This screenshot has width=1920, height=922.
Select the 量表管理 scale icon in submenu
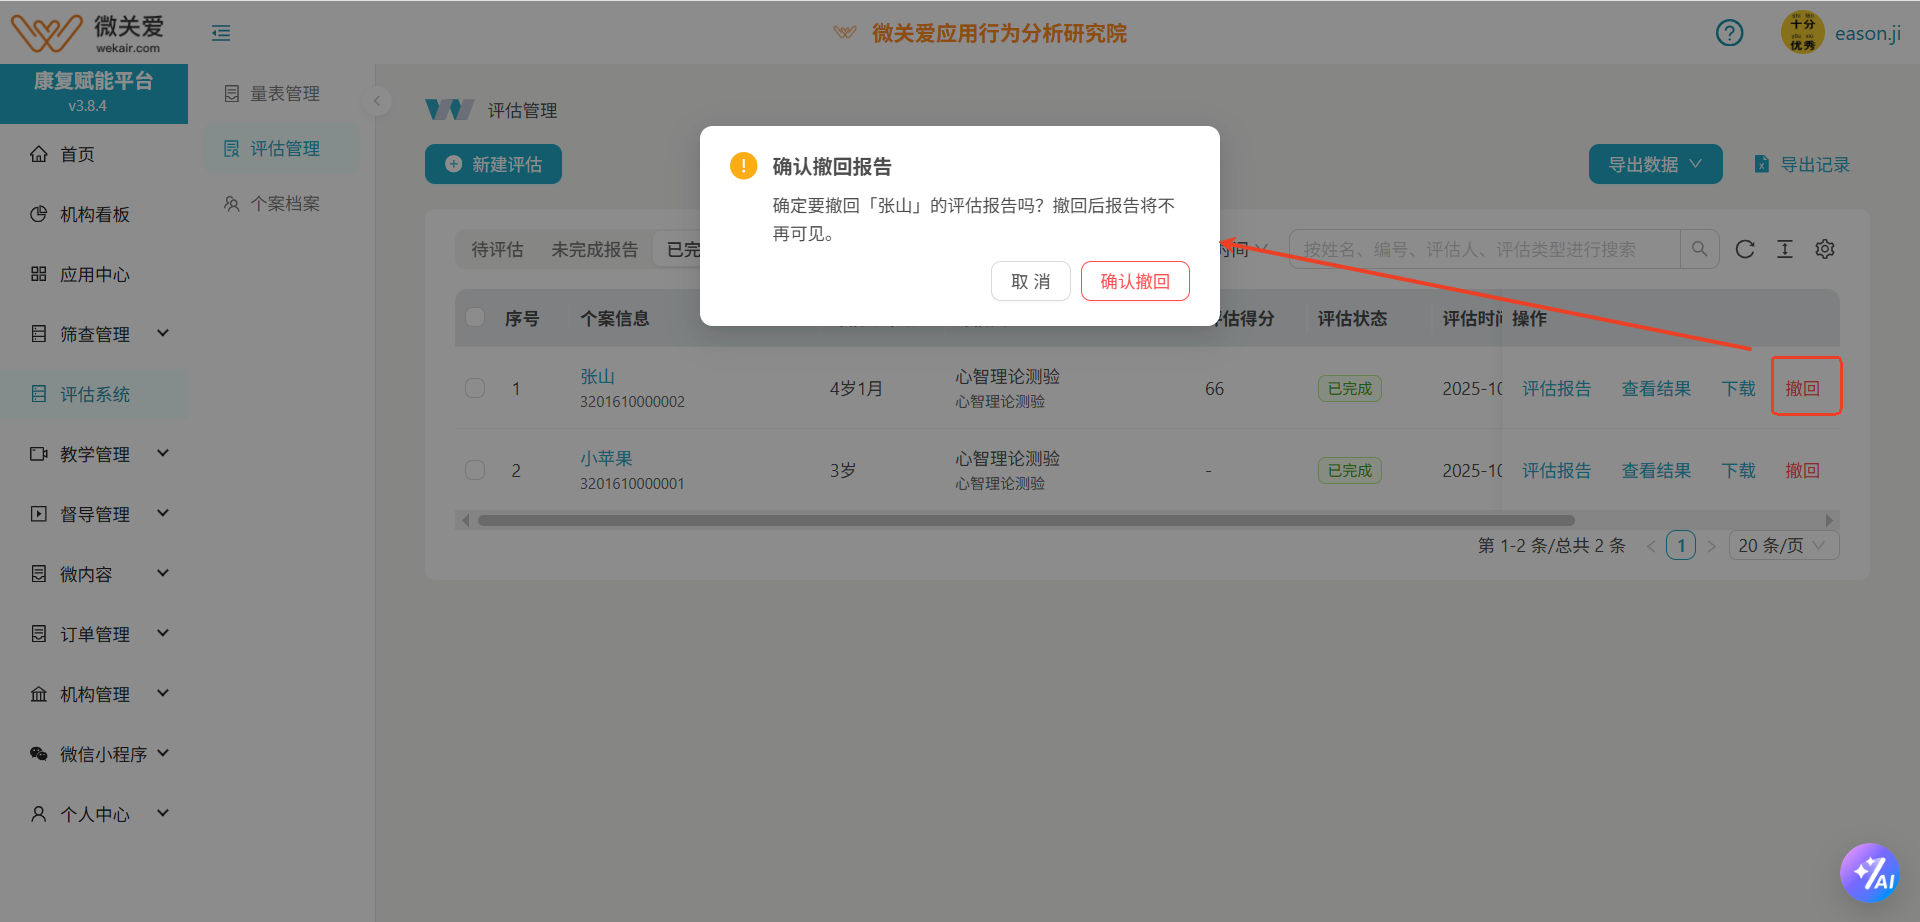[x=232, y=93]
